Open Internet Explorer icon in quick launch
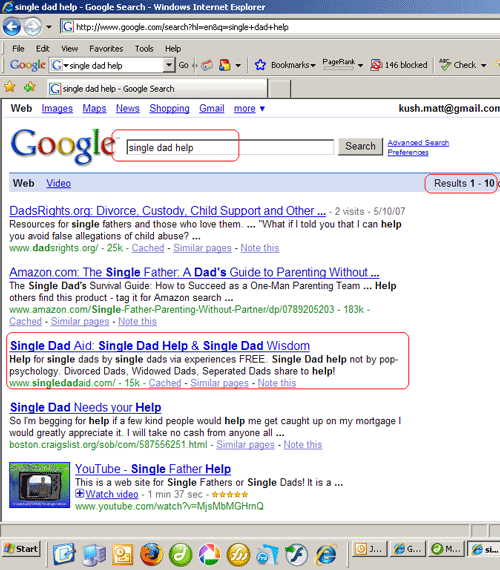500x570 pixels. [326, 555]
